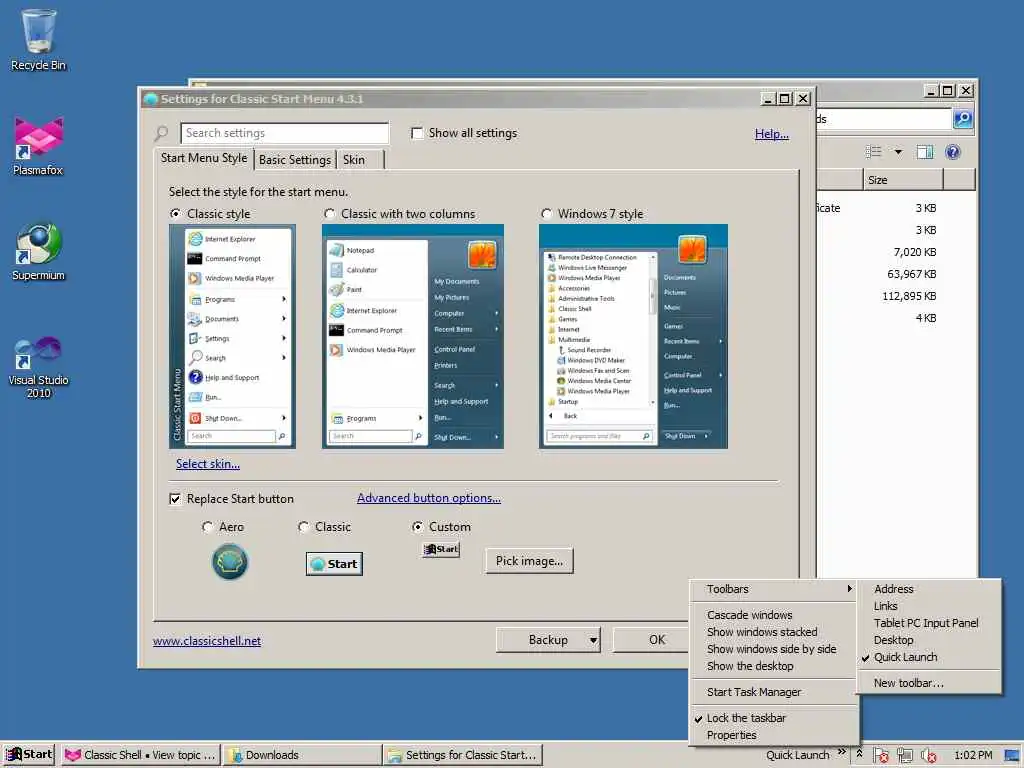The height and width of the screenshot is (768, 1024).
Task: Open the Visual Studio 2010 shortcut
Action: [x=39, y=366]
